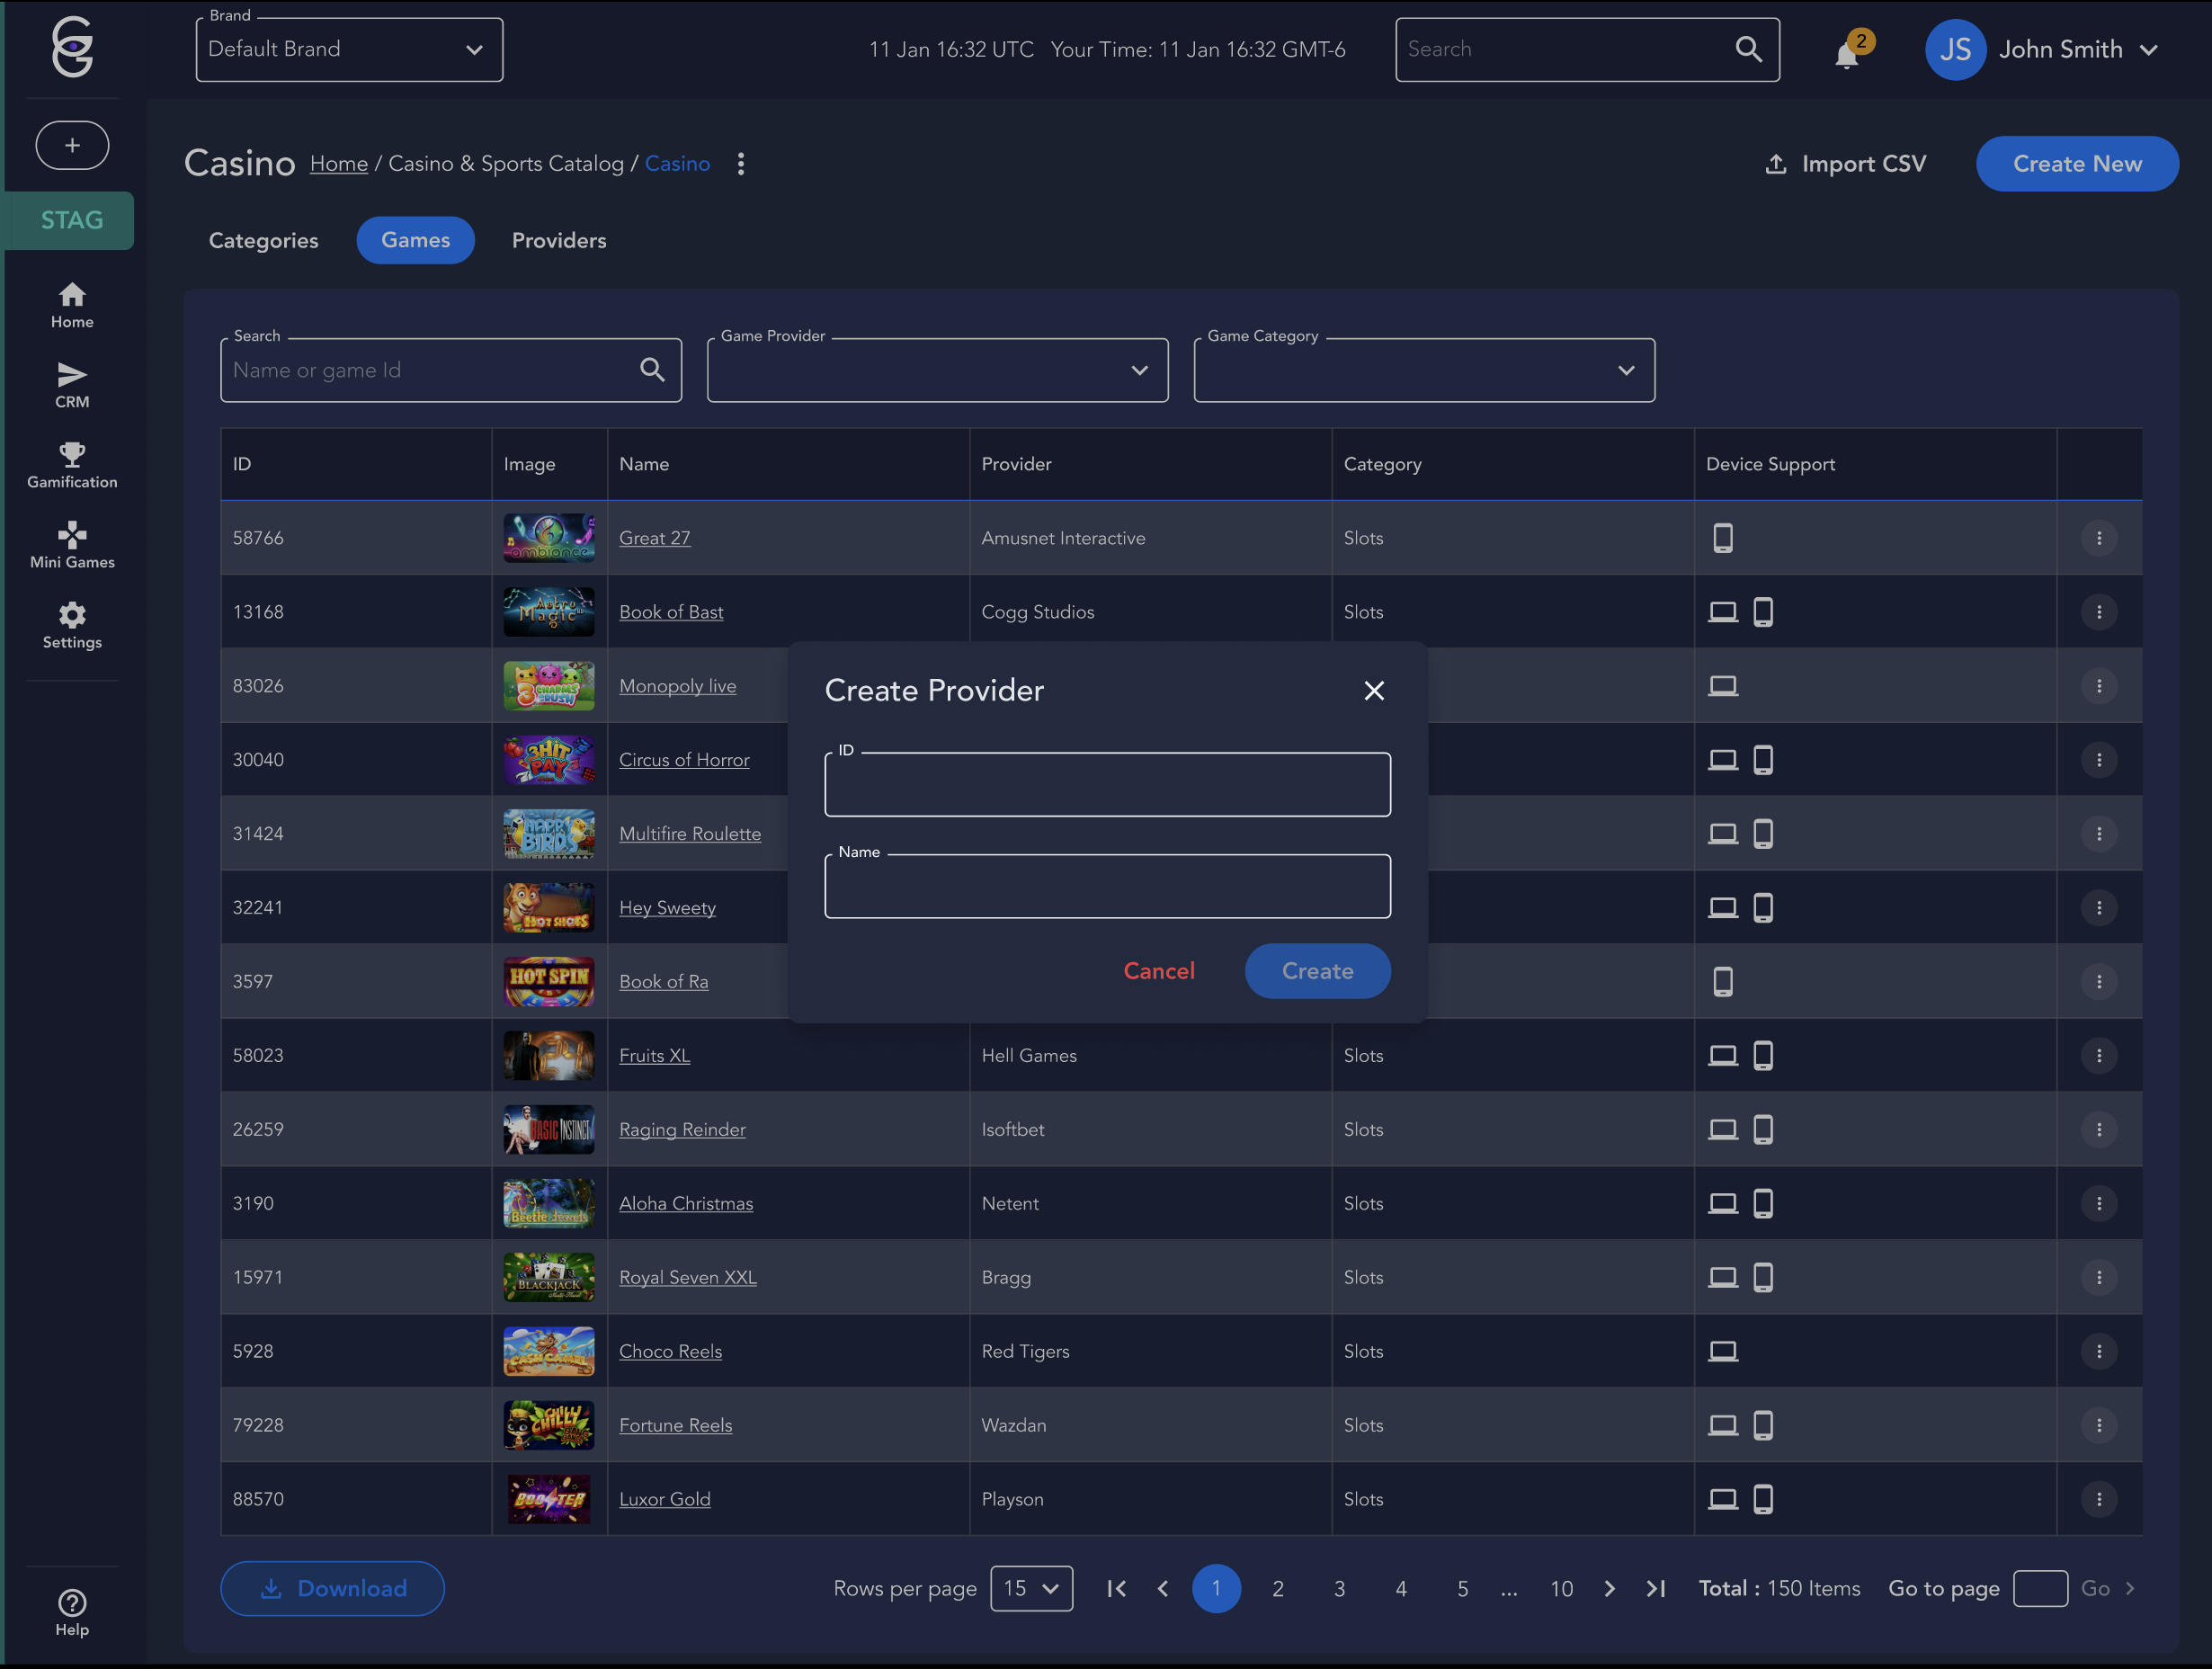Switch to the Categories tab

point(263,241)
